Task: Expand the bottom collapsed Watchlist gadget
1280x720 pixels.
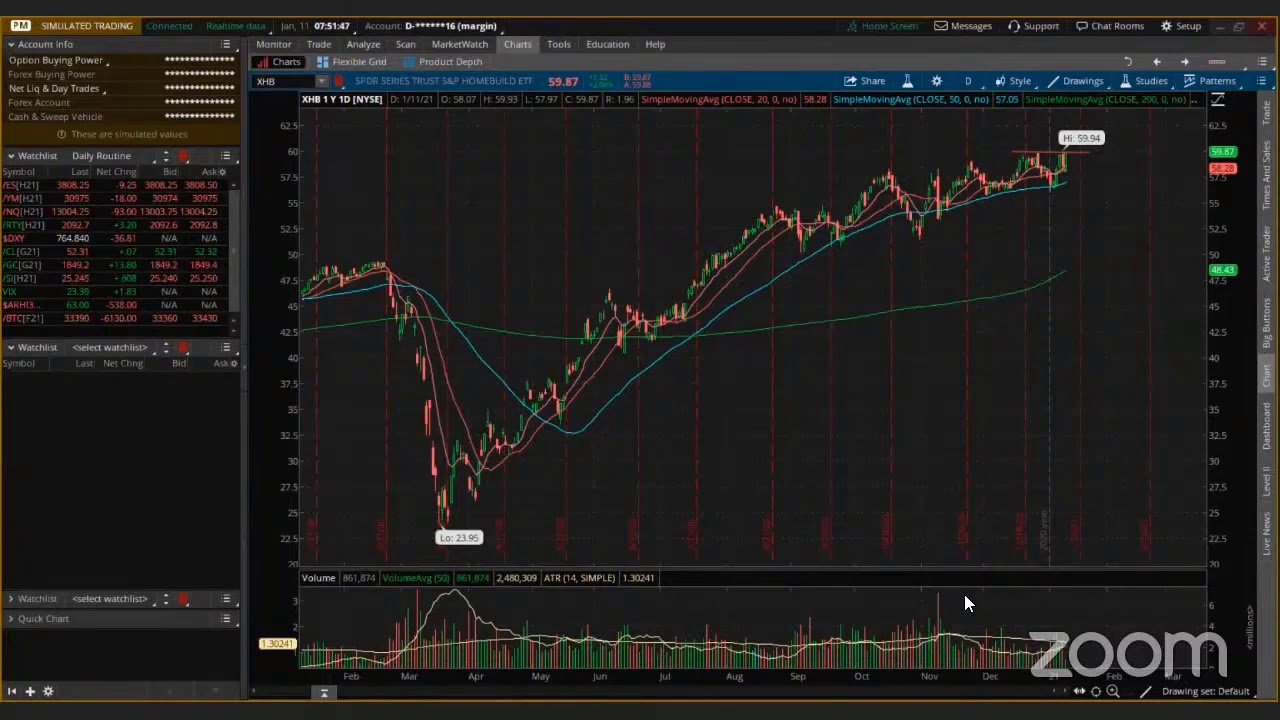Action: click(10, 599)
